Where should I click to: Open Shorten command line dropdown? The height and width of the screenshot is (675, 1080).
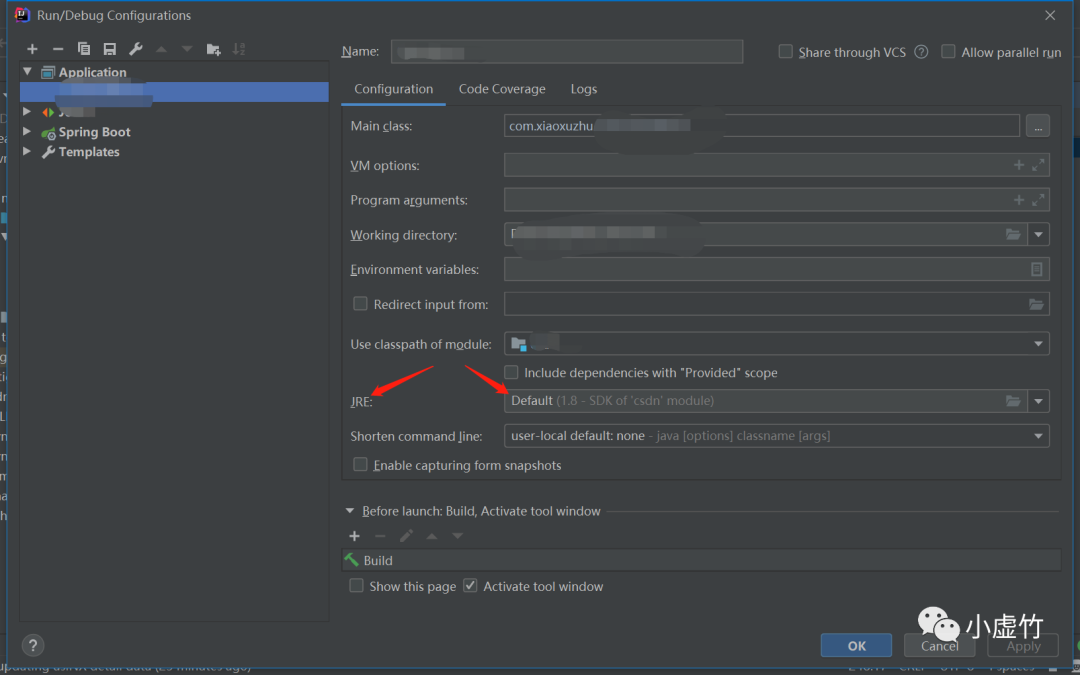[1039, 436]
